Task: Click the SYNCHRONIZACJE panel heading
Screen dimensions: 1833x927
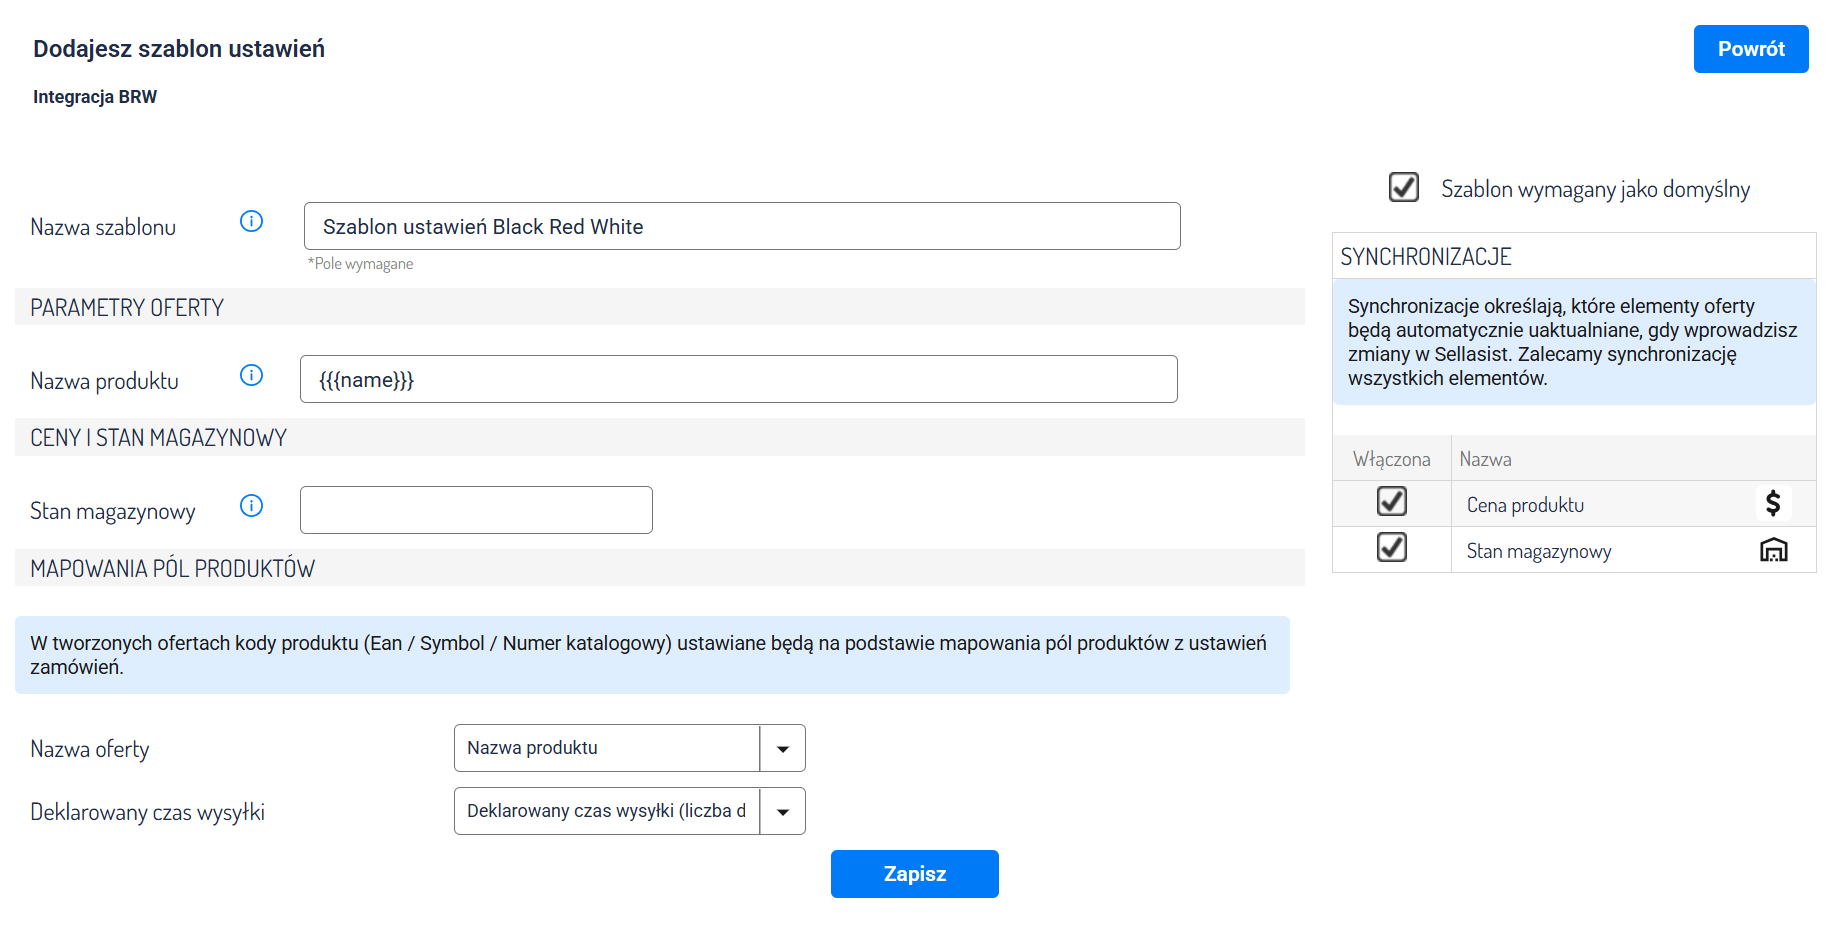Action: pos(1425,257)
